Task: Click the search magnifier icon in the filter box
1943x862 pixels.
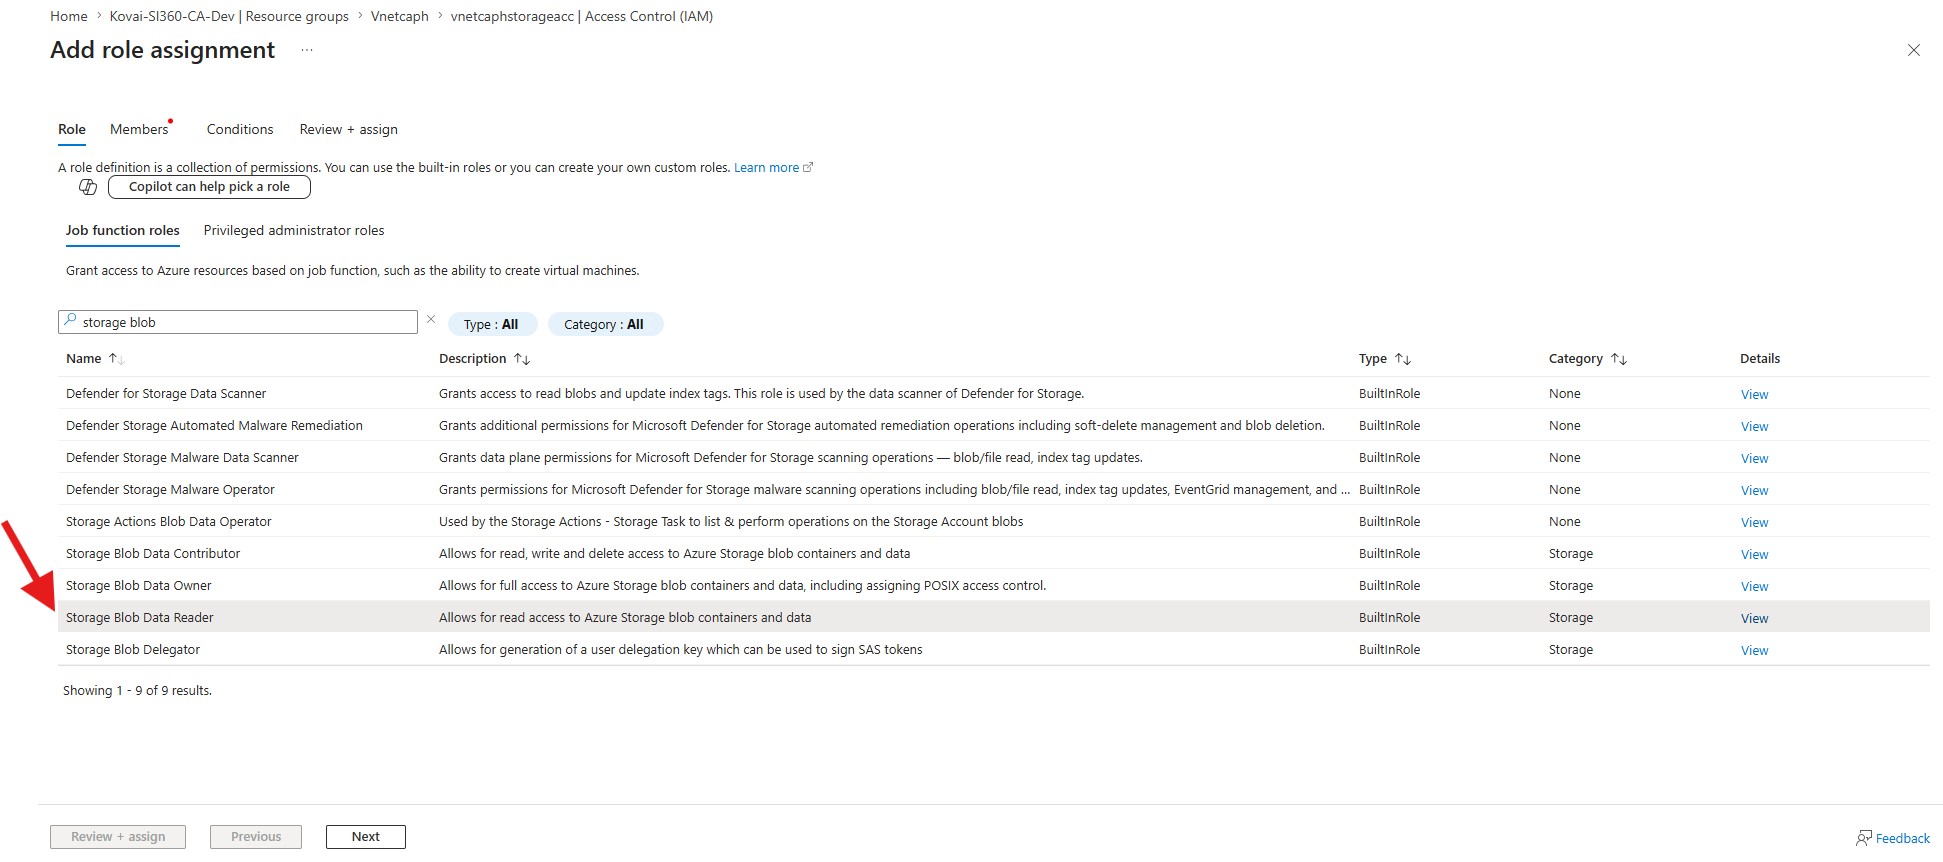Action: coord(70,321)
